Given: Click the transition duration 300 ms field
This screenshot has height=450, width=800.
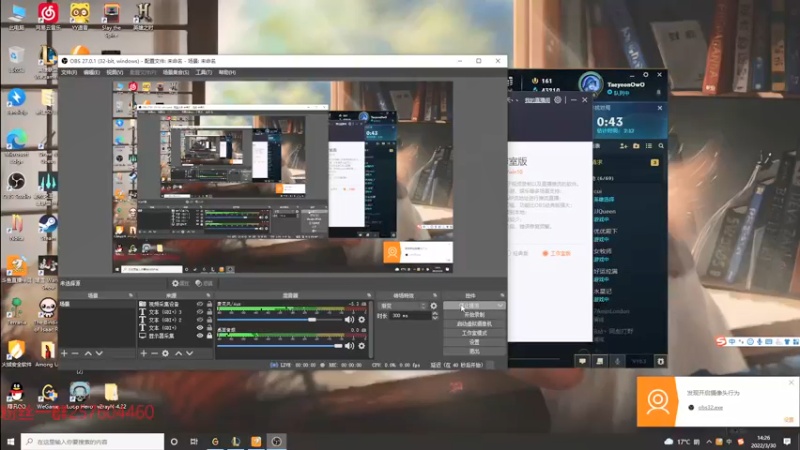Looking at the screenshot, I should (411, 316).
